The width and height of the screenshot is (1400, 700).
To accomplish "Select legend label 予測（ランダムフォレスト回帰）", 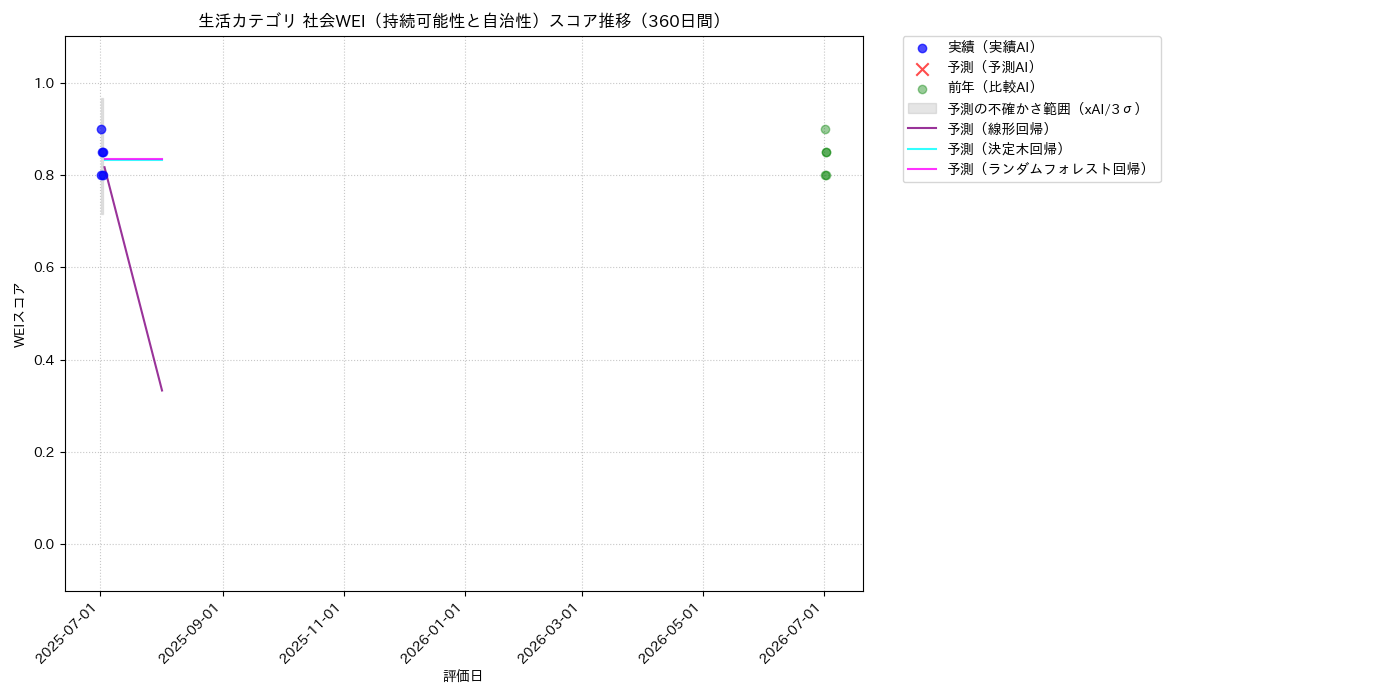I will (x=1048, y=169).
